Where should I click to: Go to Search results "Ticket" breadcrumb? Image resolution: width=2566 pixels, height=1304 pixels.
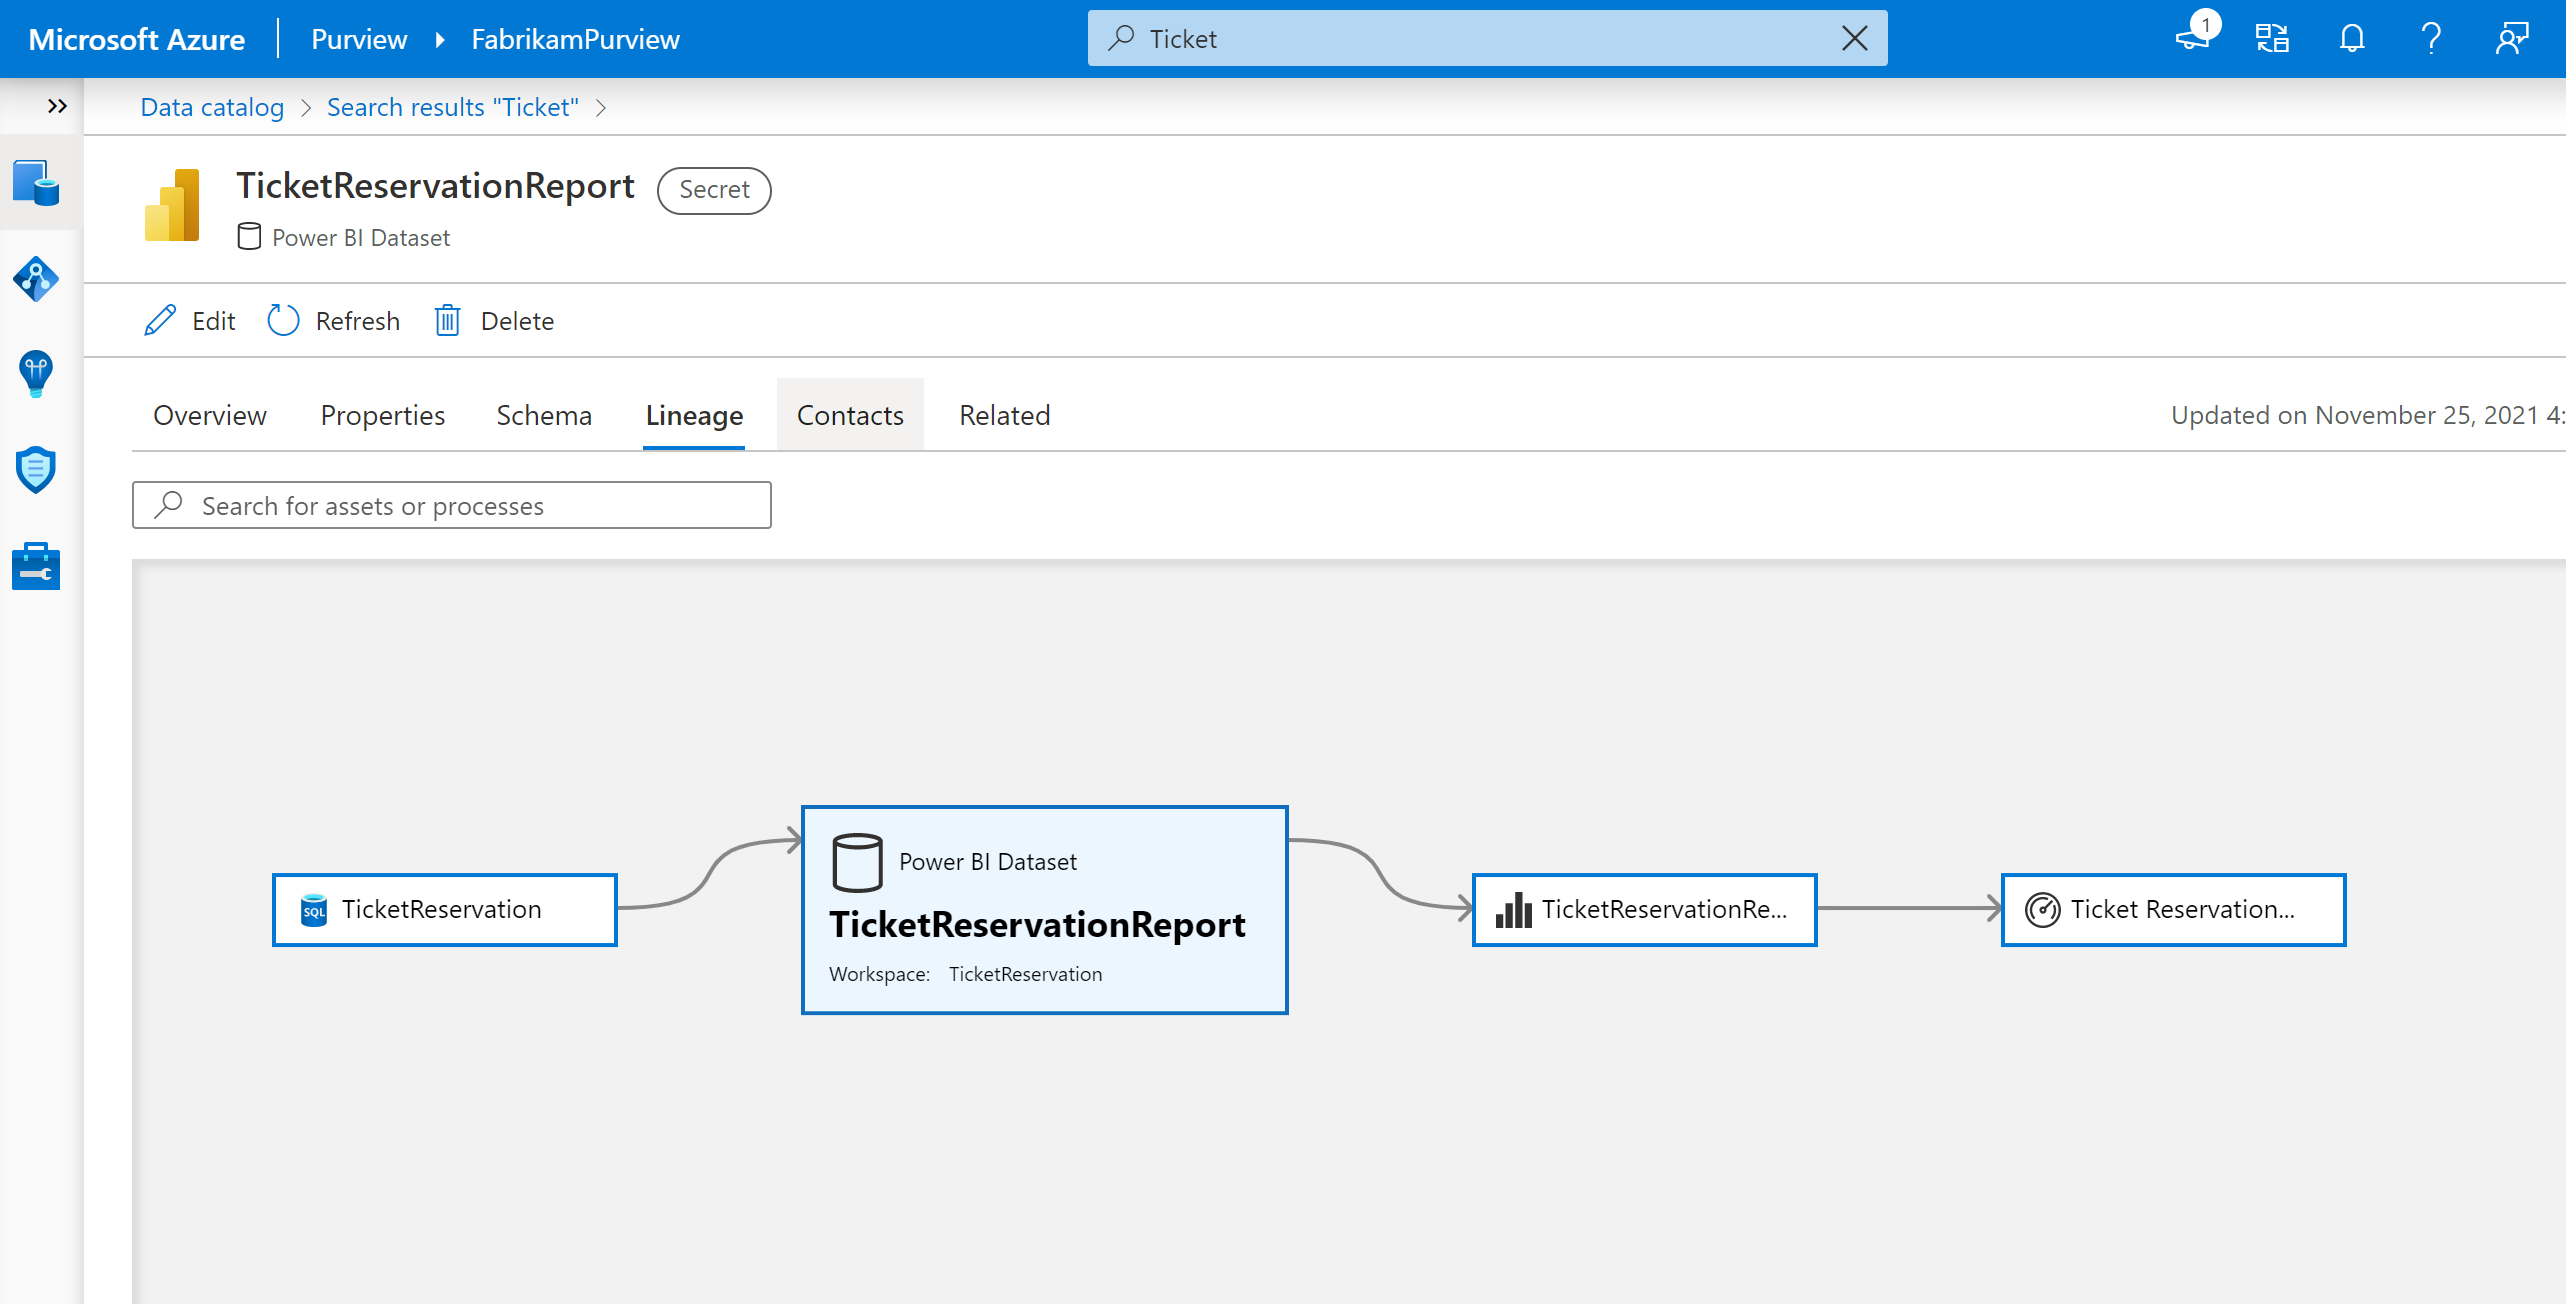click(453, 107)
